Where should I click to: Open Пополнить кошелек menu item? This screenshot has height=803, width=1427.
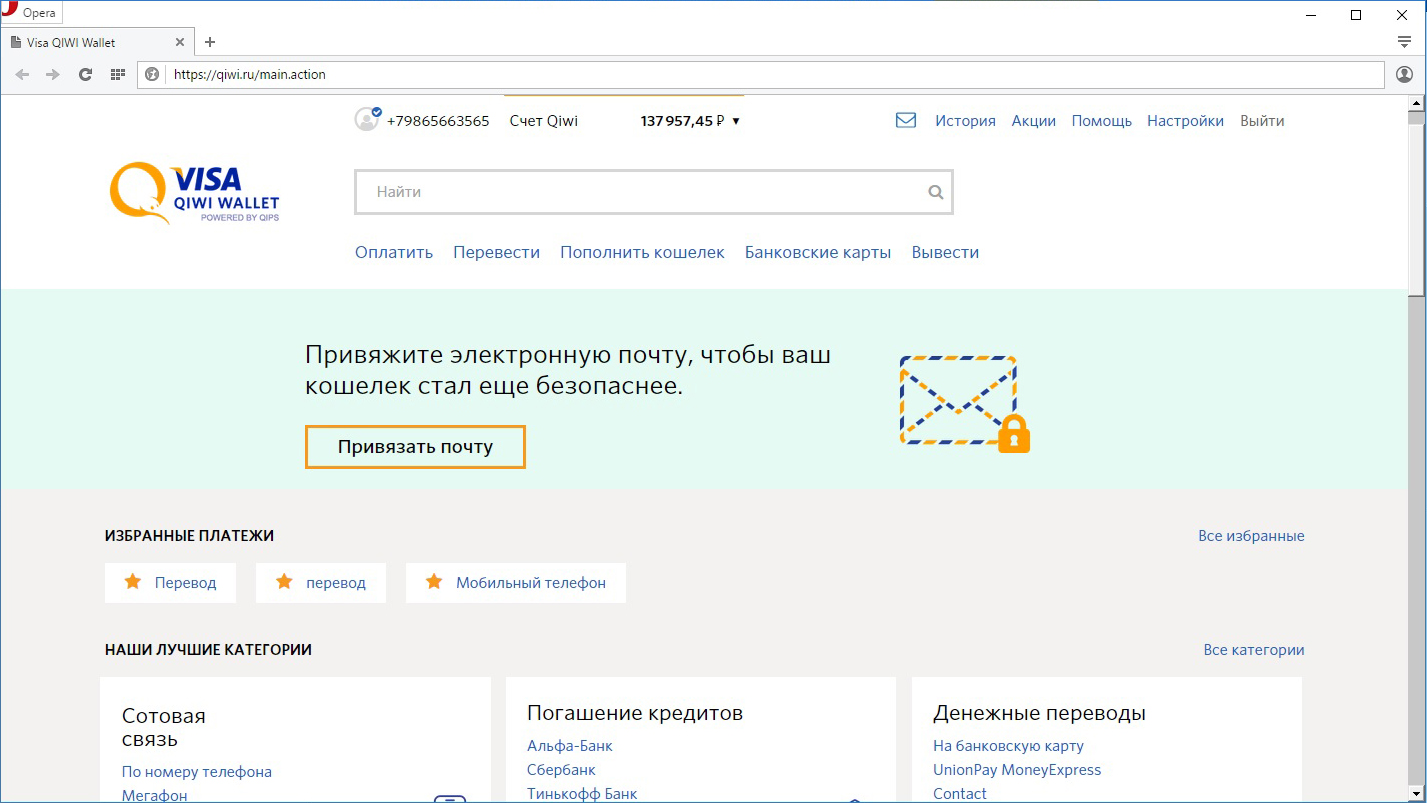(x=642, y=252)
